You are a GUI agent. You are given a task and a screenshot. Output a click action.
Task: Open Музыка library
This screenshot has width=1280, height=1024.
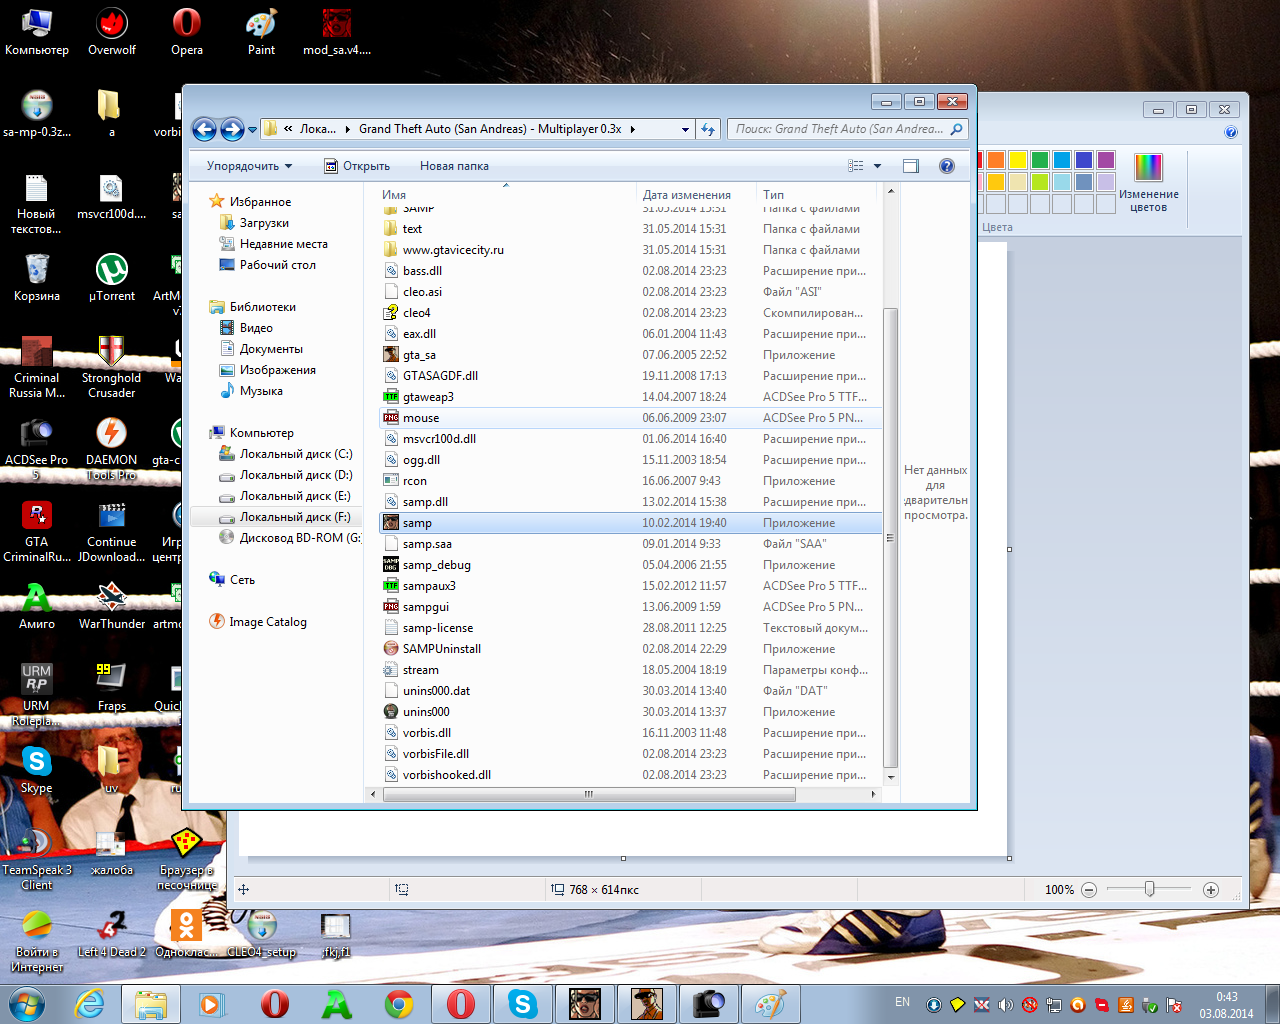point(261,391)
